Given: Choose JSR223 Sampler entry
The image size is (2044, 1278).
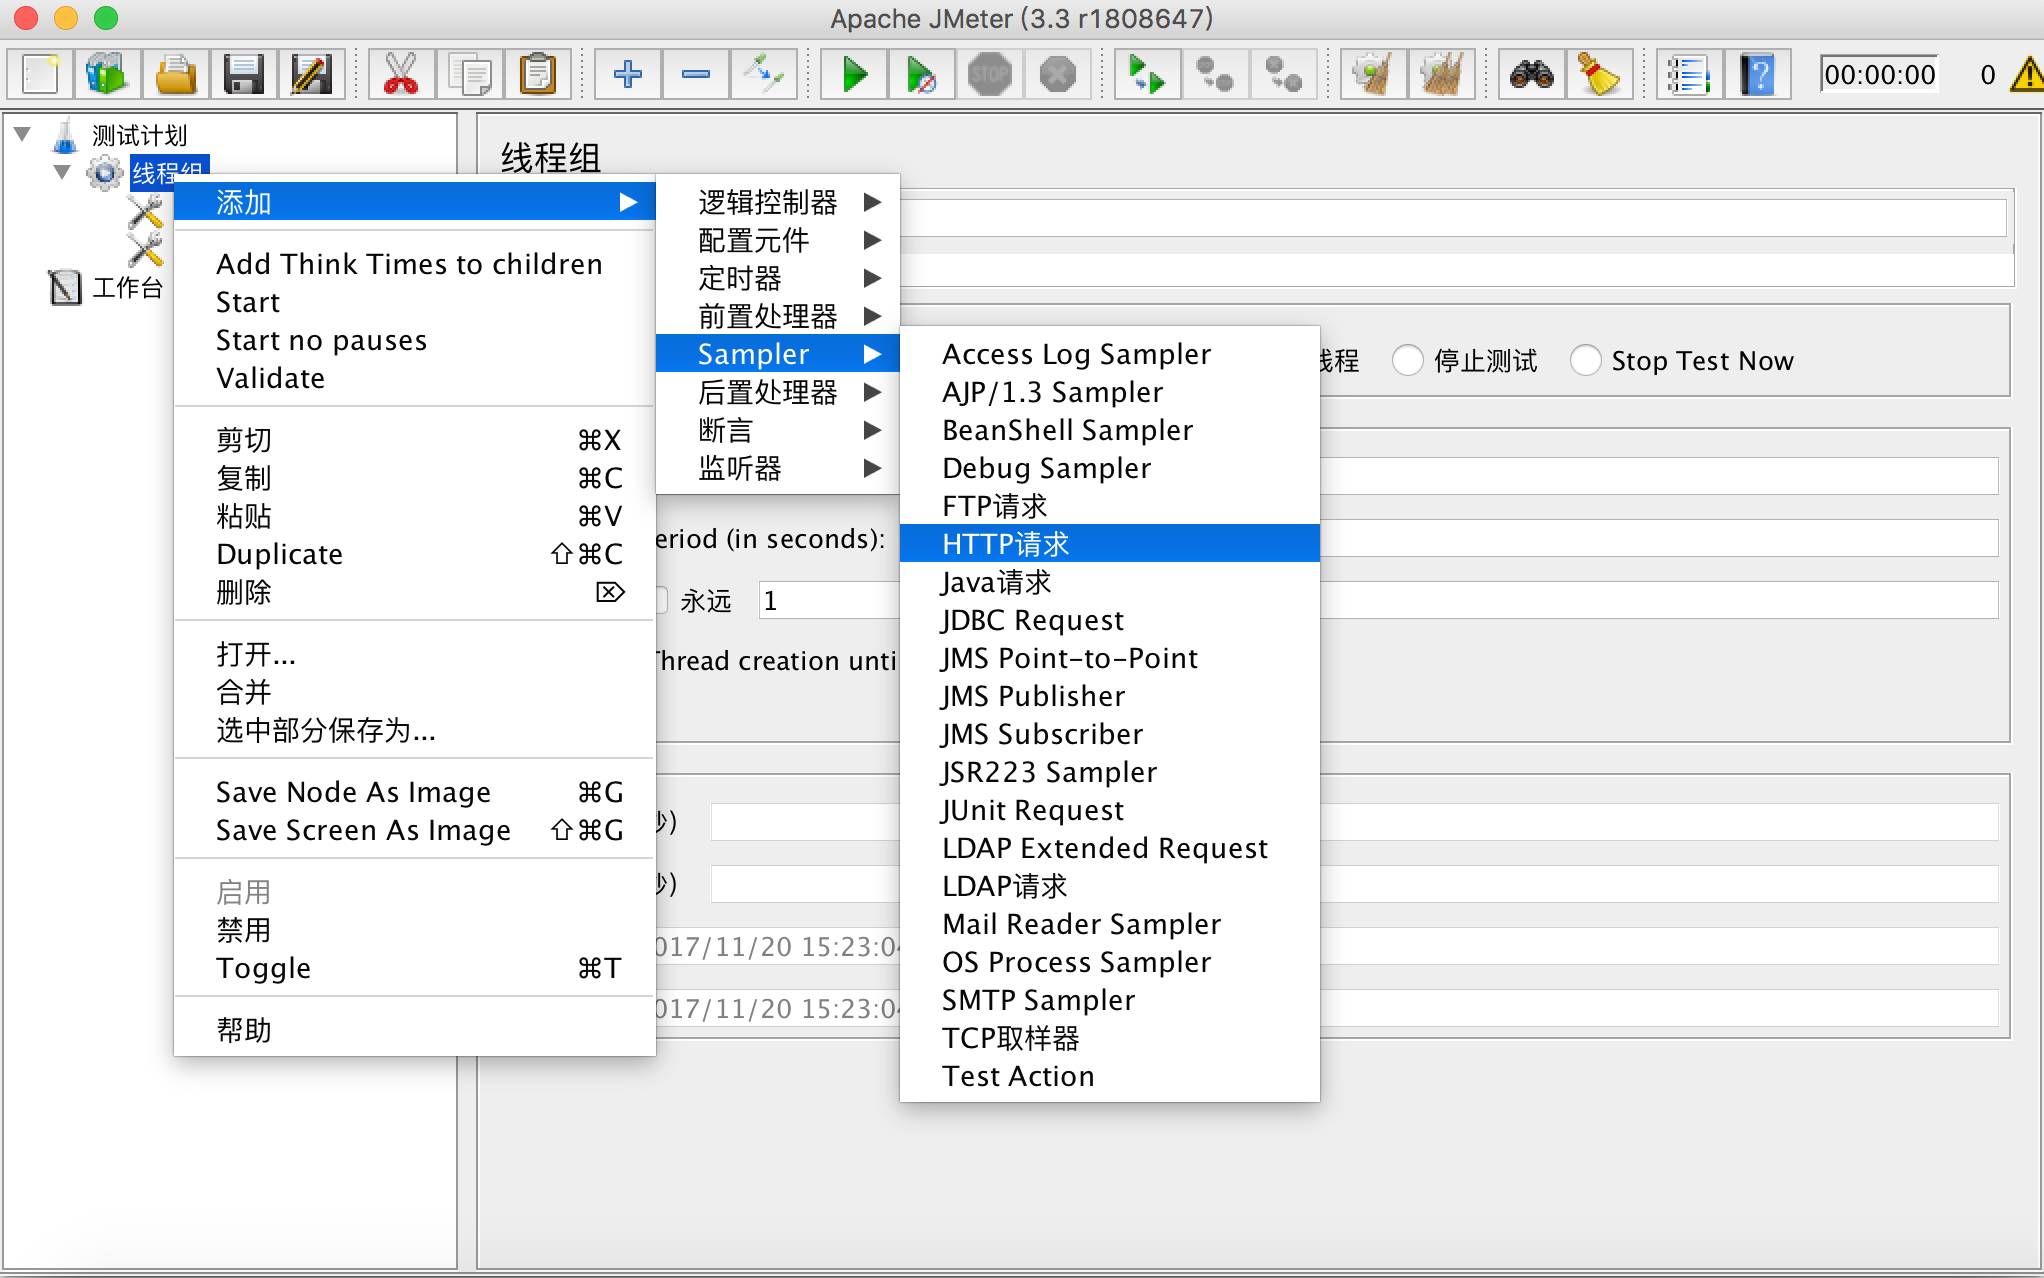Looking at the screenshot, I should pos(1110,772).
